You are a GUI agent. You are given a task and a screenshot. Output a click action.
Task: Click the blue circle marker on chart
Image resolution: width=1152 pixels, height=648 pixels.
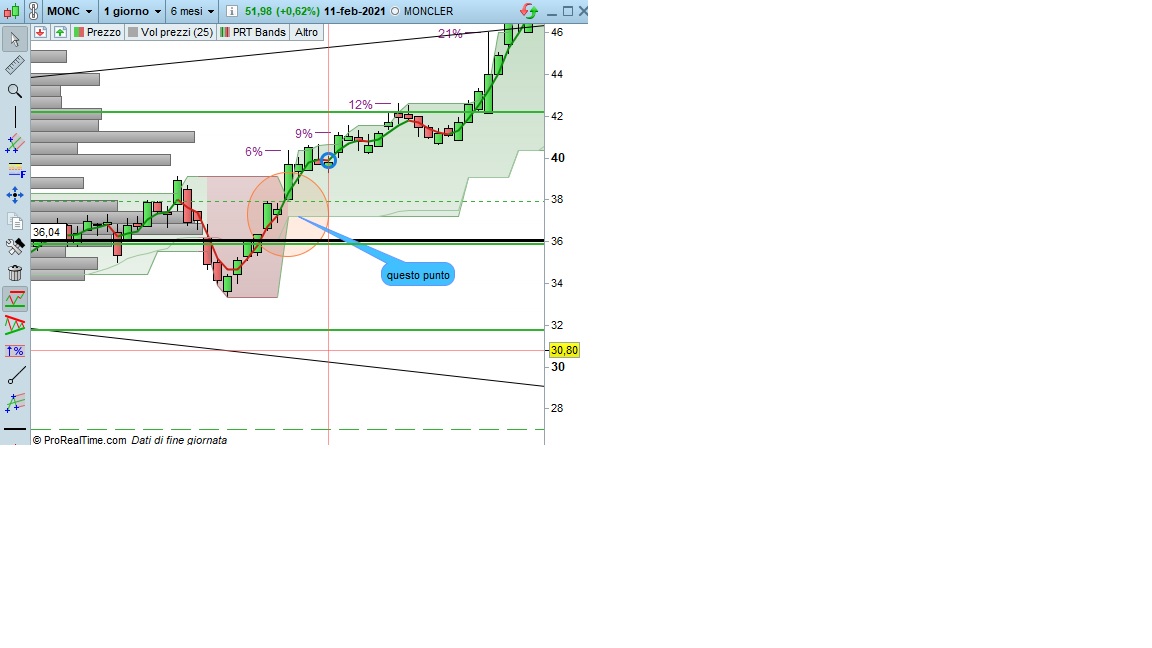coord(328,161)
